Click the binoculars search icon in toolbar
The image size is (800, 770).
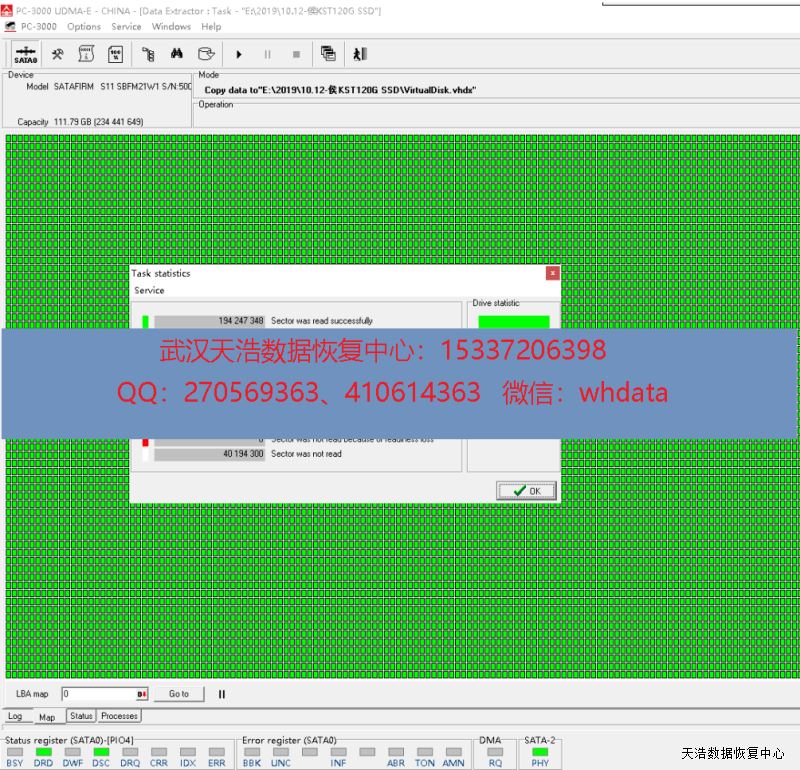[x=177, y=54]
